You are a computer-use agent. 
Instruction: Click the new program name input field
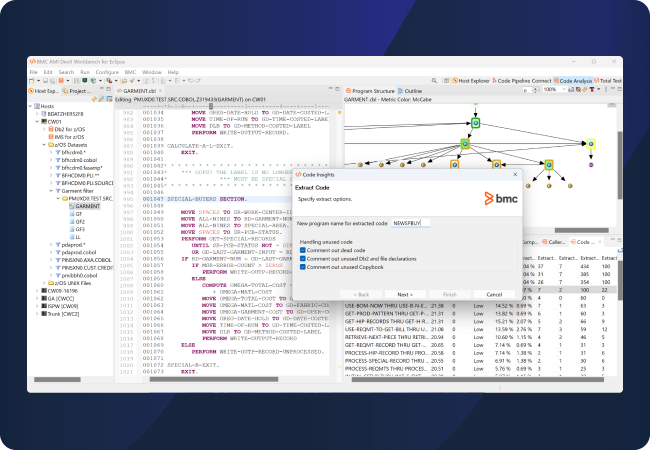[412, 222]
